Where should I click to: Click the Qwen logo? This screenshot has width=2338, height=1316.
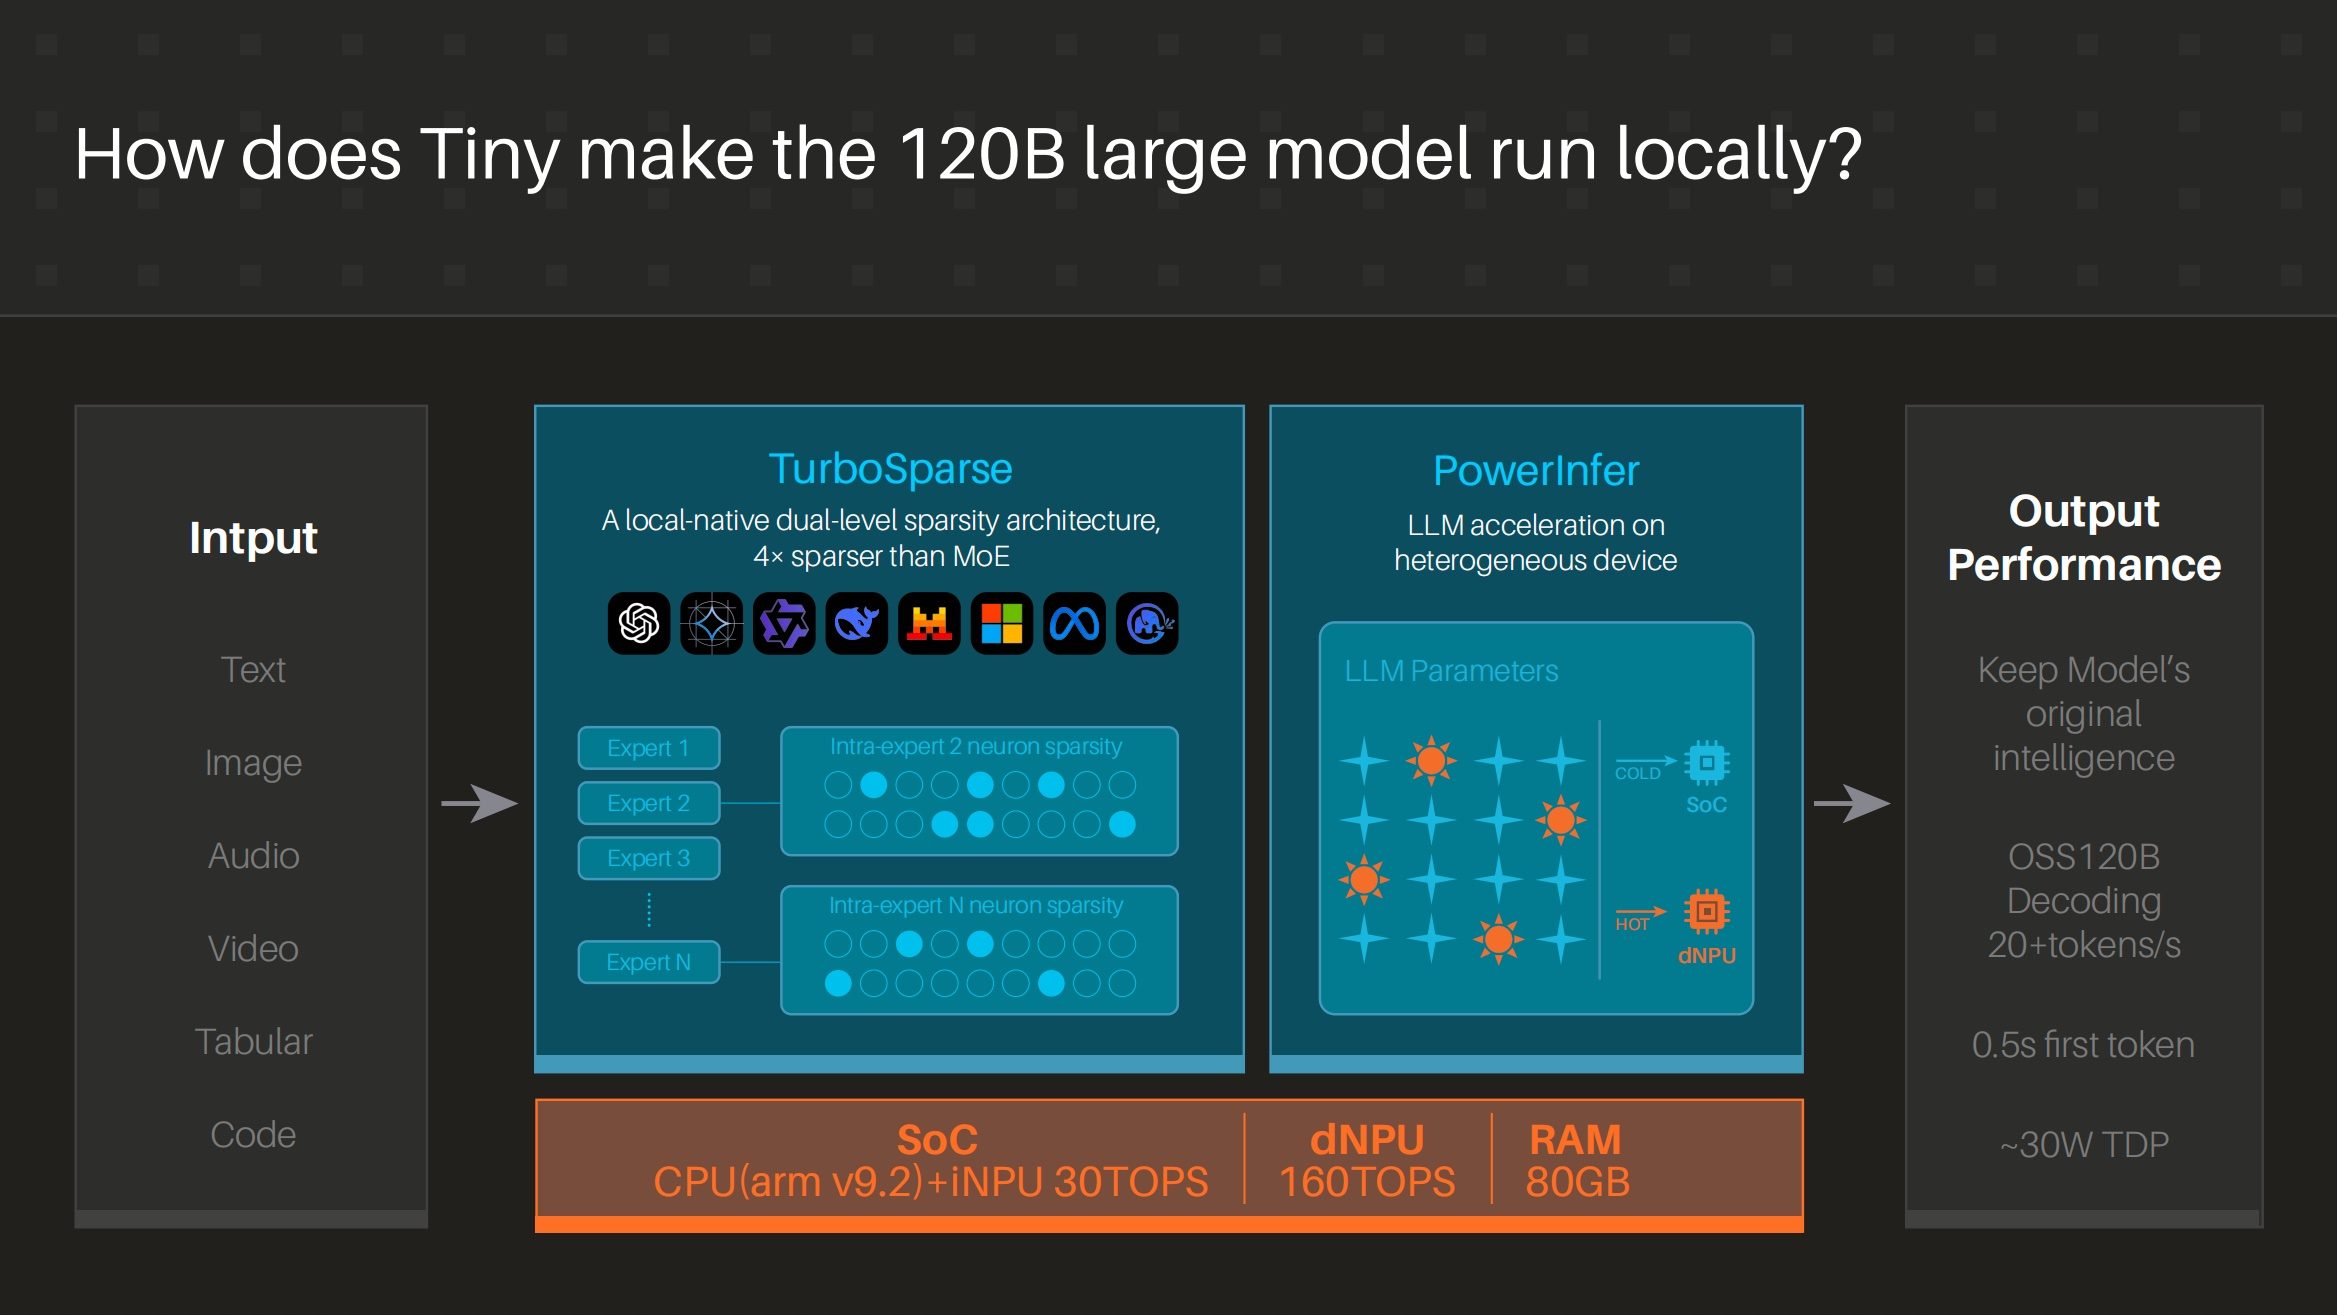coord(786,625)
